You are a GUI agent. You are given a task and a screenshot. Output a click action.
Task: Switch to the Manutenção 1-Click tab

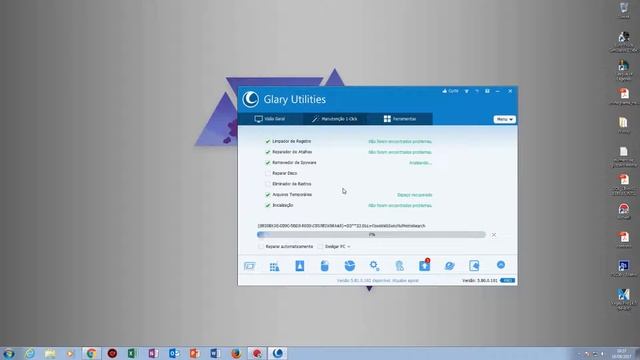(x=335, y=119)
